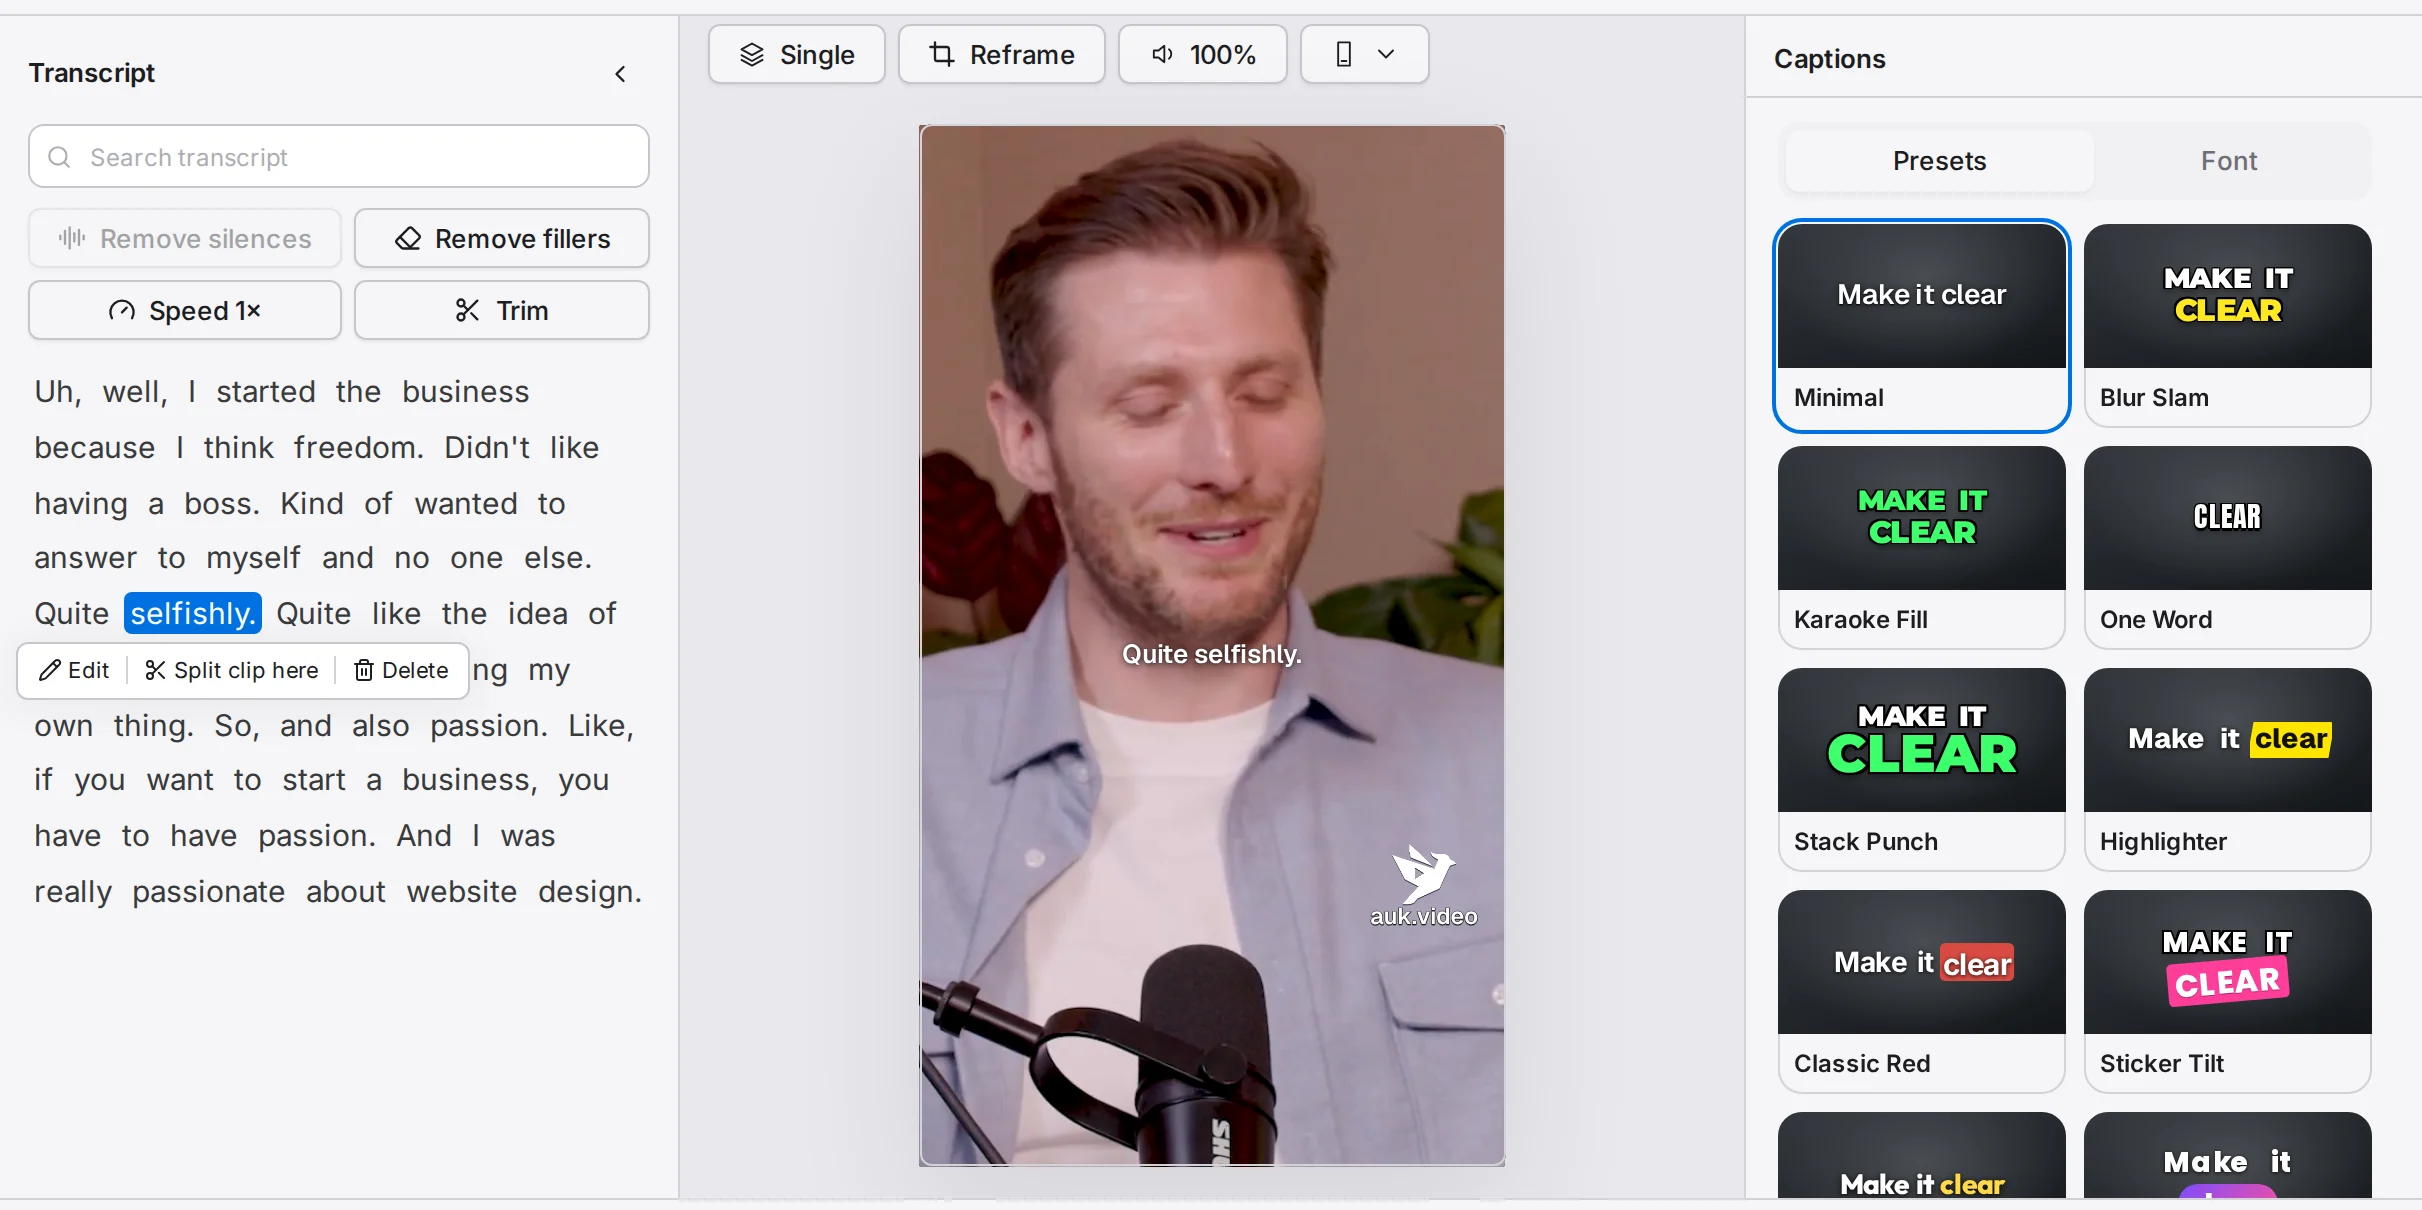This screenshot has height=1210, width=2422.
Task: Select the Highlighter caption preset
Action: (2228, 770)
